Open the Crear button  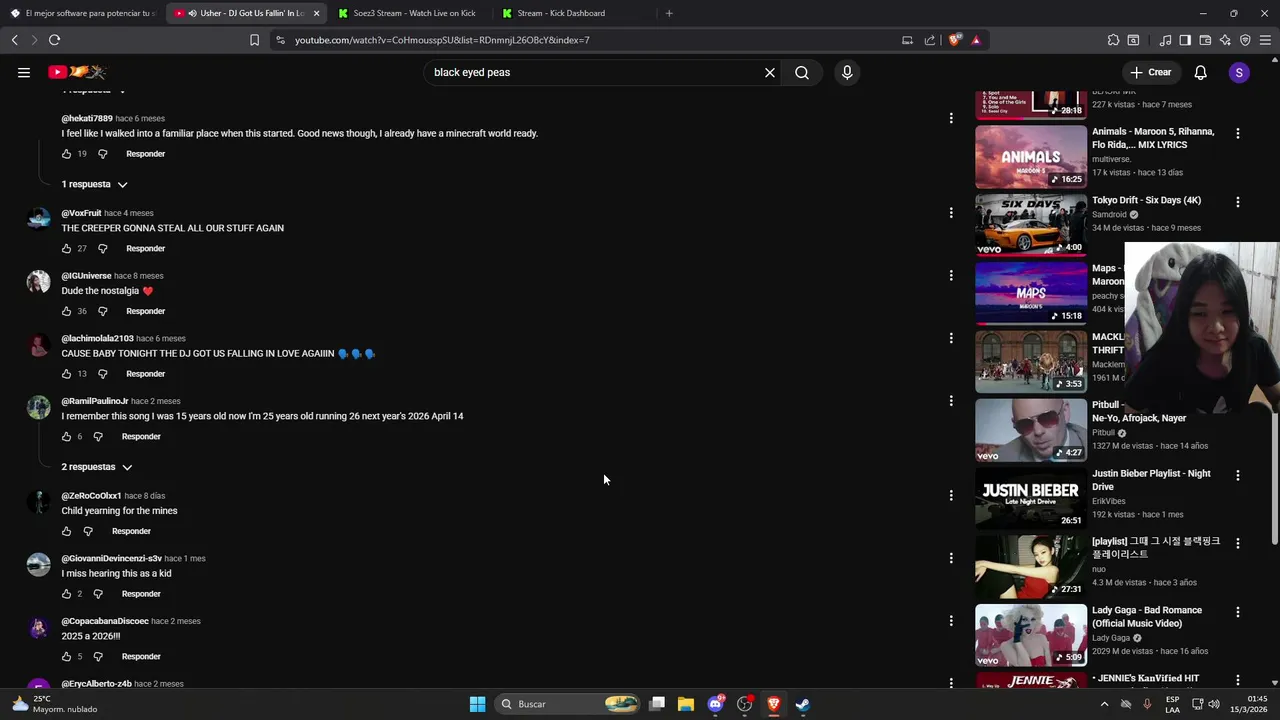pos(1150,72)
